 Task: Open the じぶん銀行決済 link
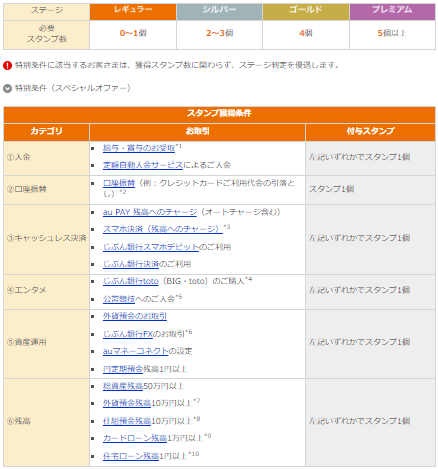pyautogui.click(x=131, y=265)
